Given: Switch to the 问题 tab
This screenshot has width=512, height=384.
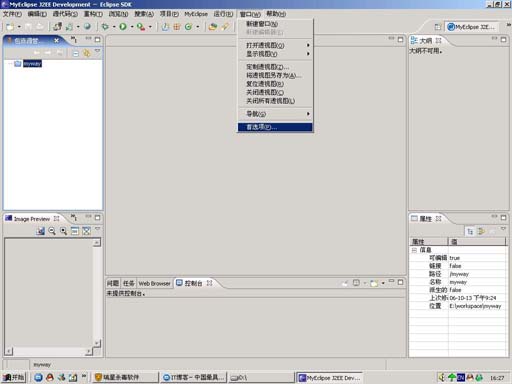Looking at the screenshot, I should [x=113, y=283].
